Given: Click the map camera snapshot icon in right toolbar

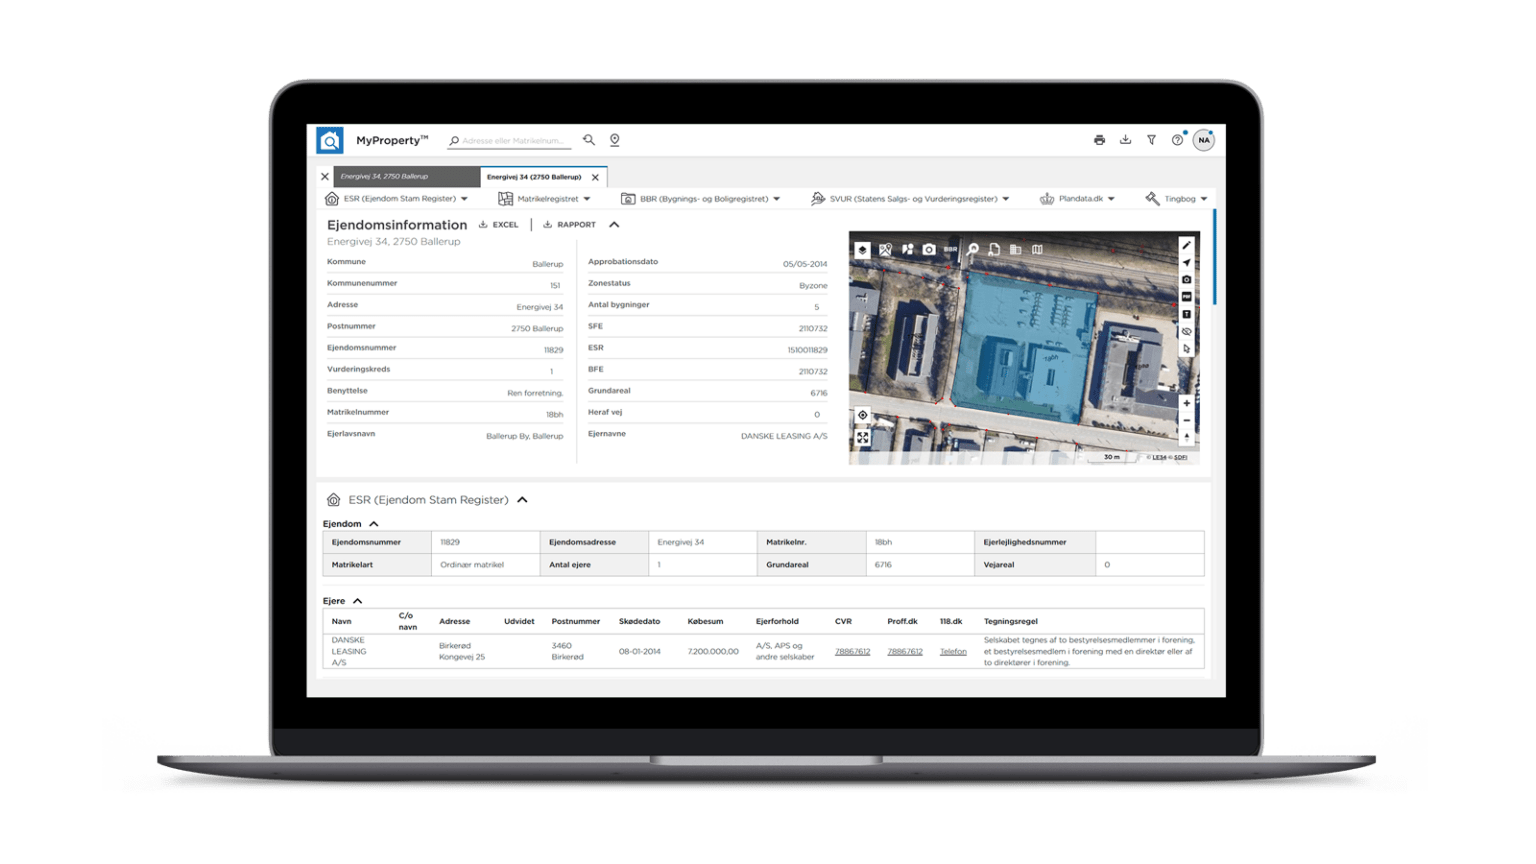Looking at the screenshot, I should [1186, 280].
